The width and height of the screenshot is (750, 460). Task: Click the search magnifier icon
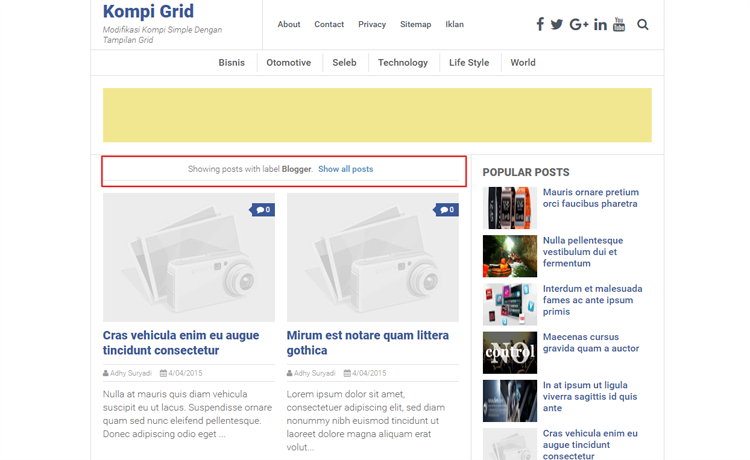click(x=642, y=24)
